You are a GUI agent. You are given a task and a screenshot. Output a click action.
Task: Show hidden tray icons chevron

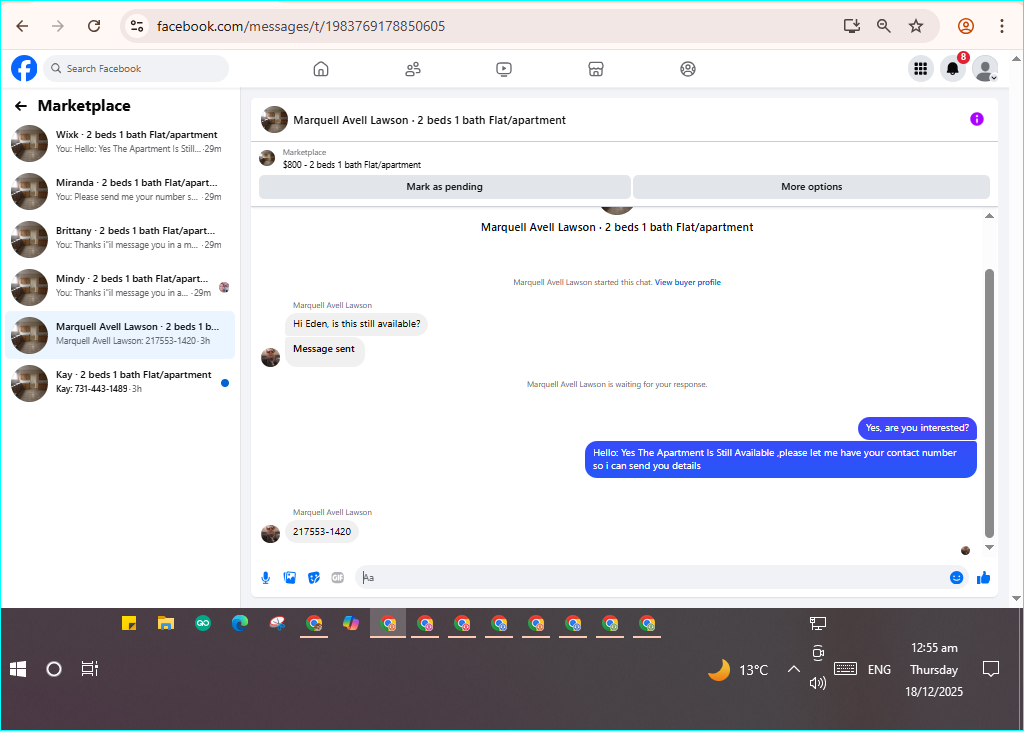793,669
